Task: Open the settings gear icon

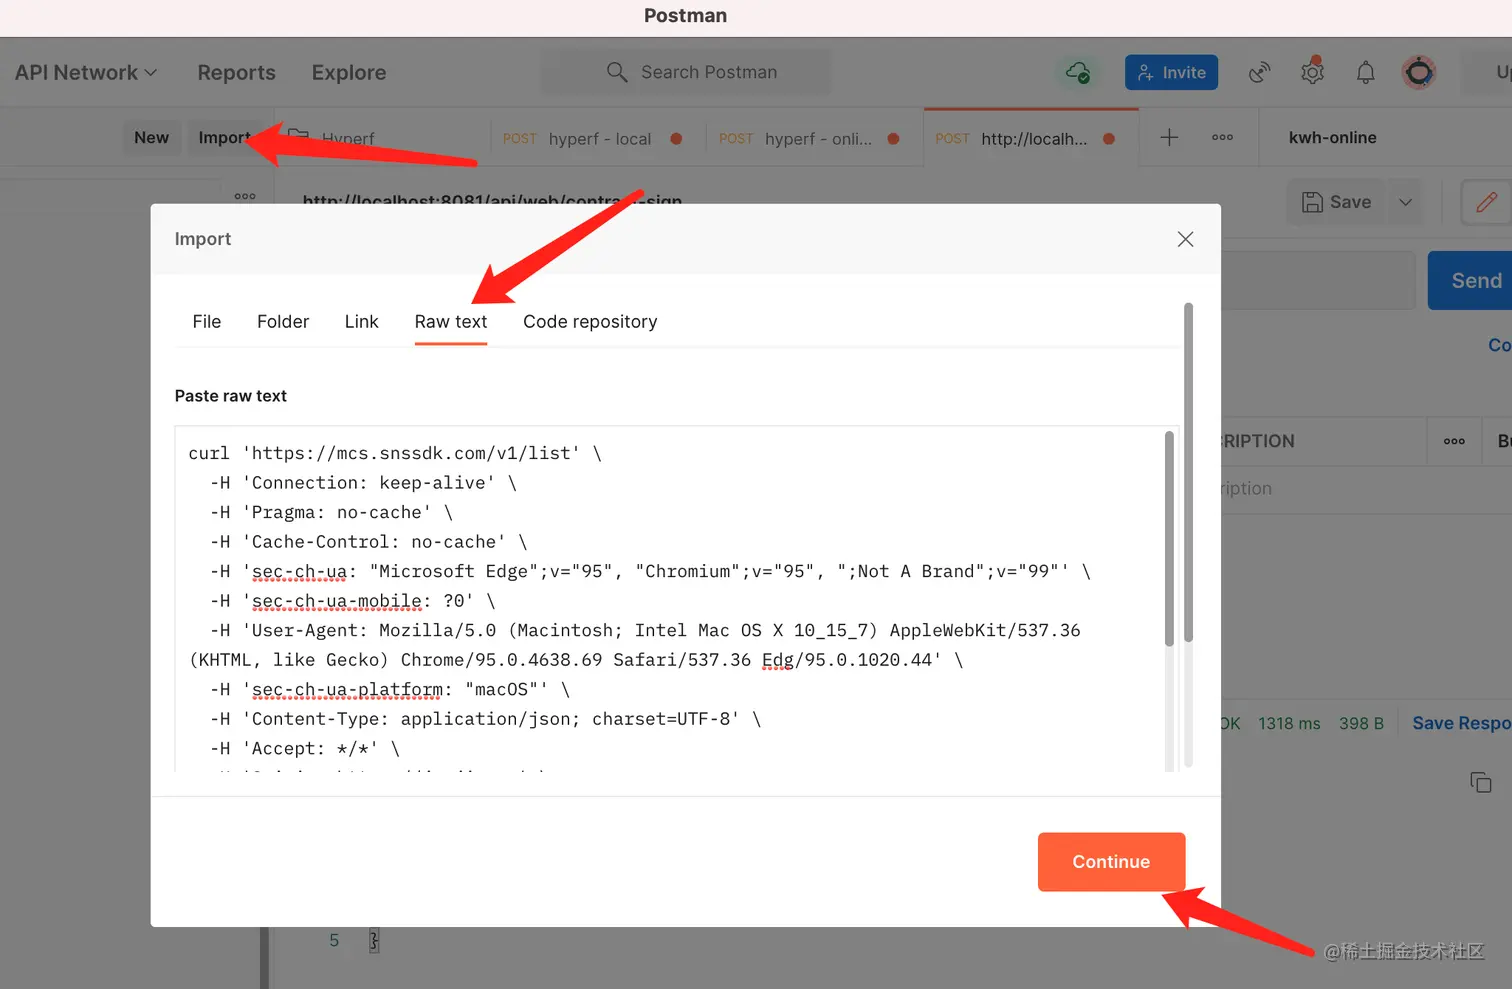Action: point(1312,72)
